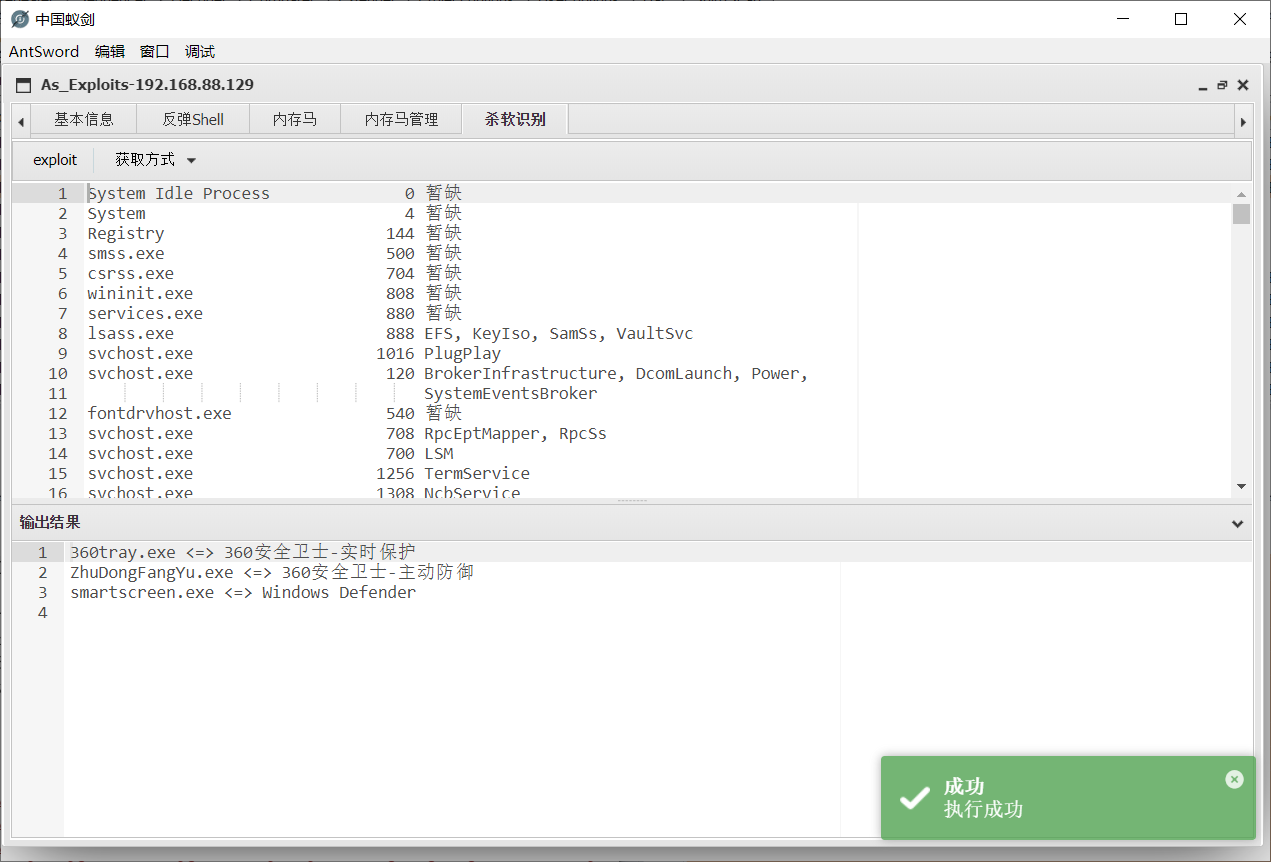Click the As_Exploits window icon

coord(22,85)
